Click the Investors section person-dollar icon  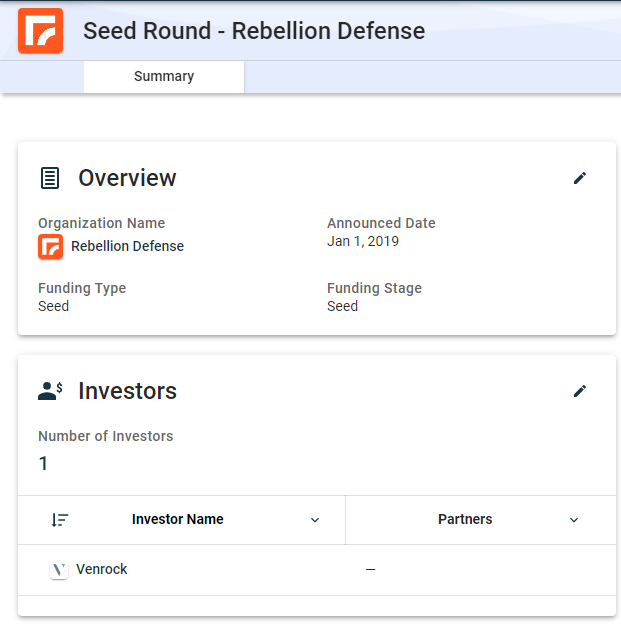51,391
